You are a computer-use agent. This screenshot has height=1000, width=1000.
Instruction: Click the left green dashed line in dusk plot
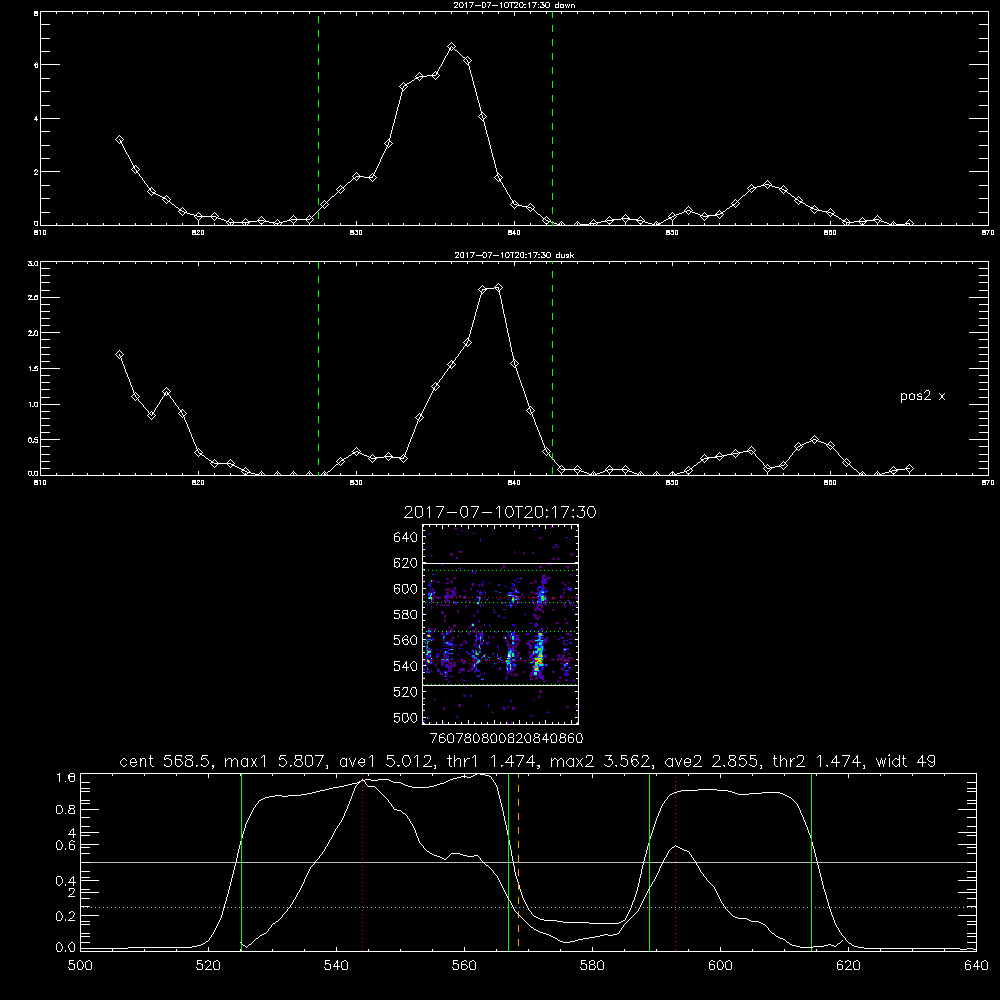pos(318,368)
